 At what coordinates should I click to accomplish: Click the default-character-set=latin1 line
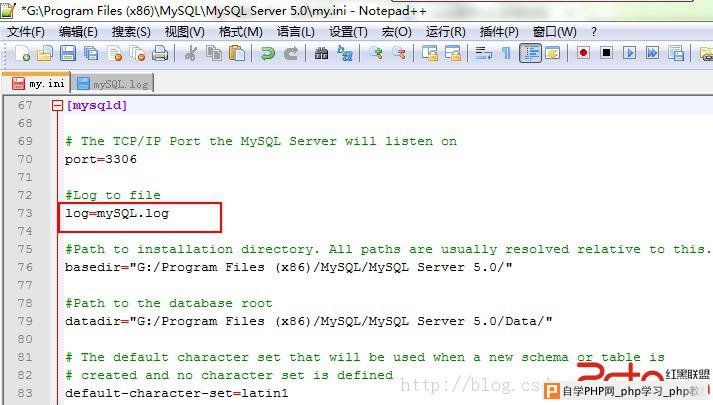click(176, 393)
